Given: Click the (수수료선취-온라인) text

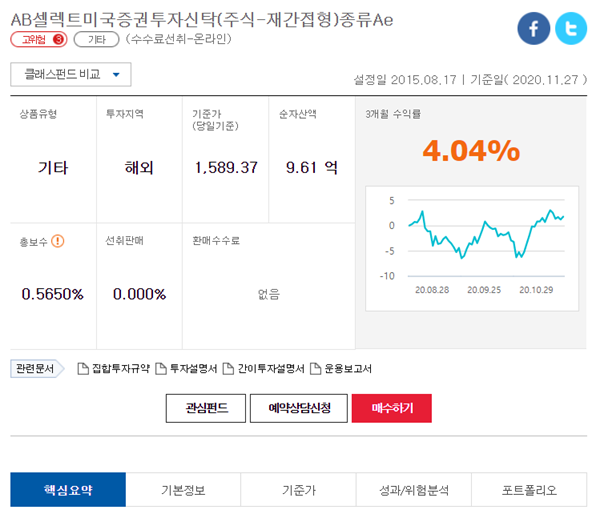Looking at the screenshot, I should [x=178, y=39].
